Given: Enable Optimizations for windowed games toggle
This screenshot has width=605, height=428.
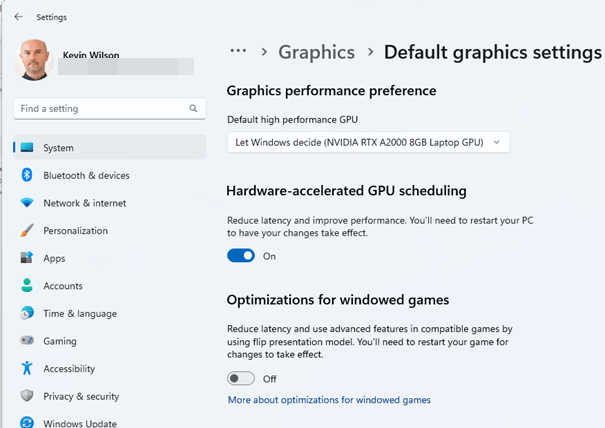Looking at the screenshot, I should click(x=241, y=379).
